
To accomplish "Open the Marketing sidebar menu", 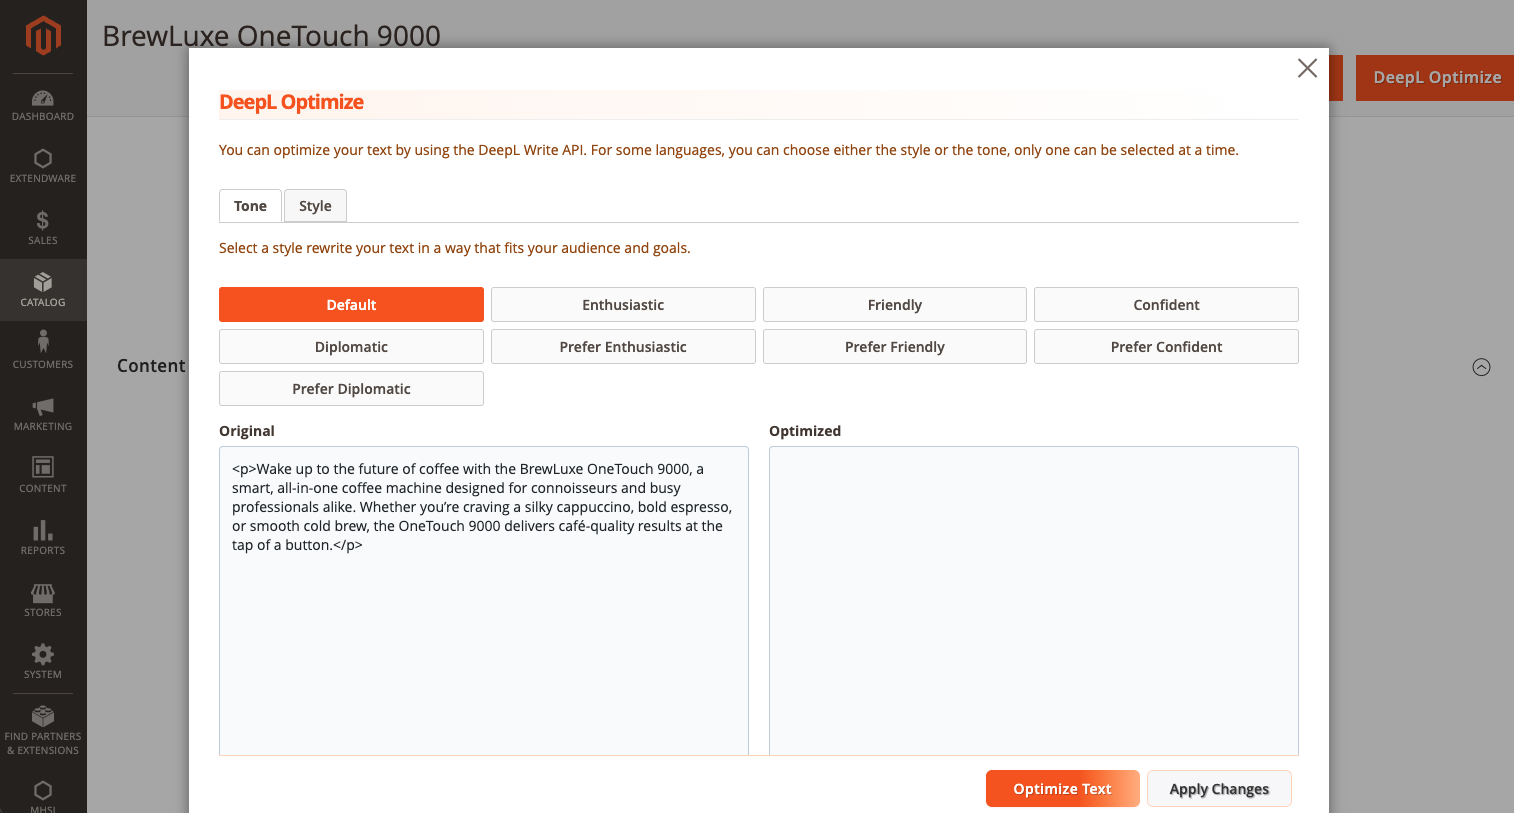I will point(43,414).
